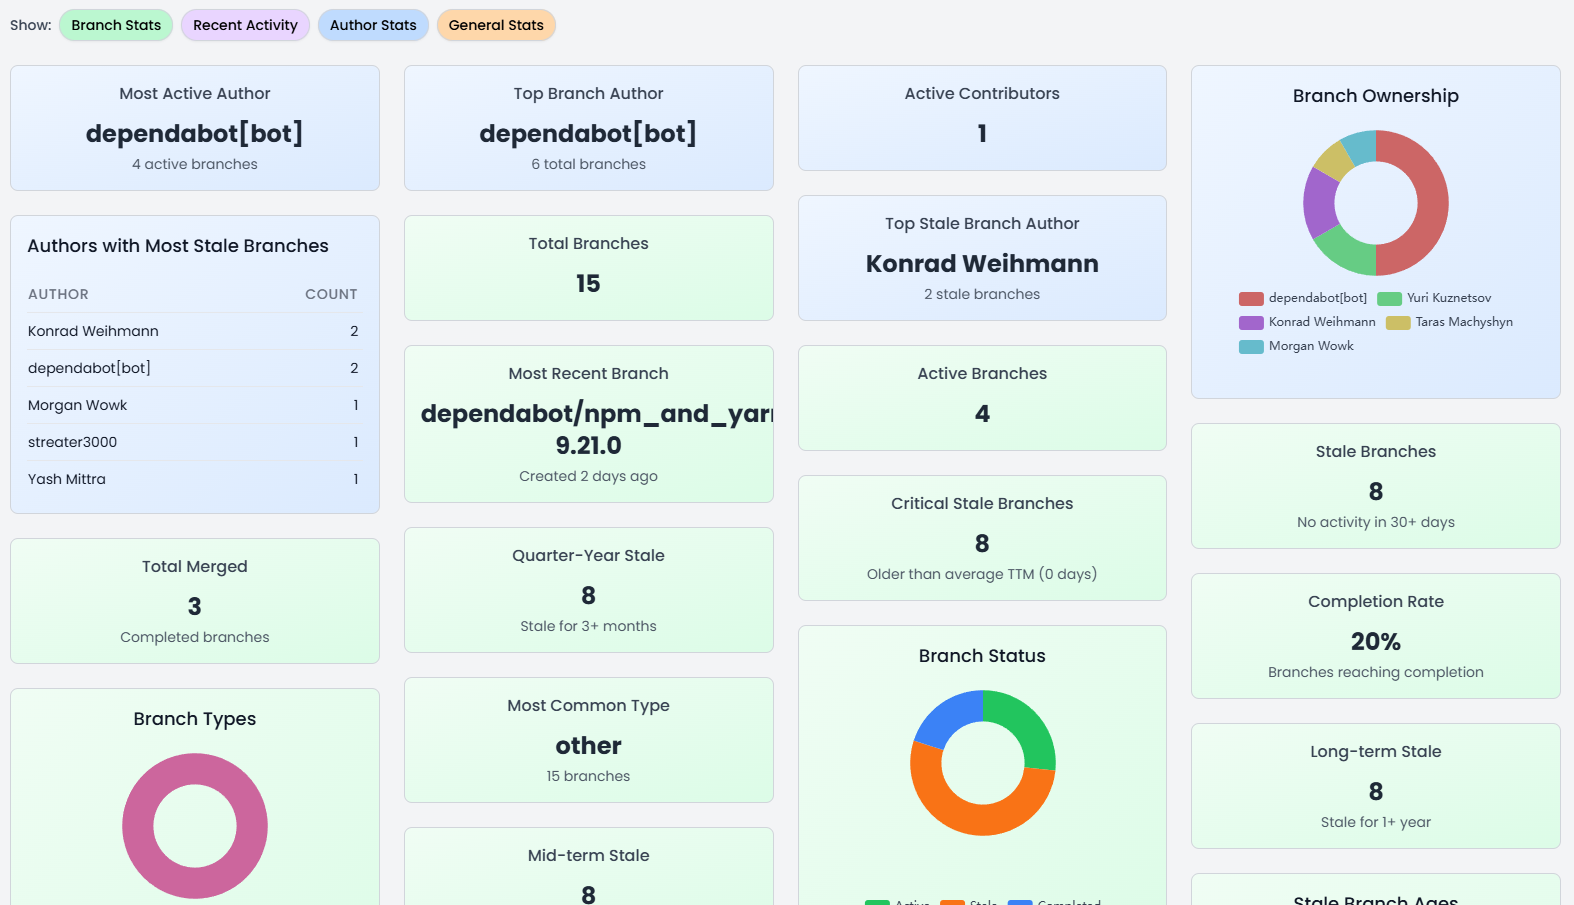The height and width of the screenshot is (905, 1574).
Task: Select the streater3000 table row
Action: click(193, 442)
